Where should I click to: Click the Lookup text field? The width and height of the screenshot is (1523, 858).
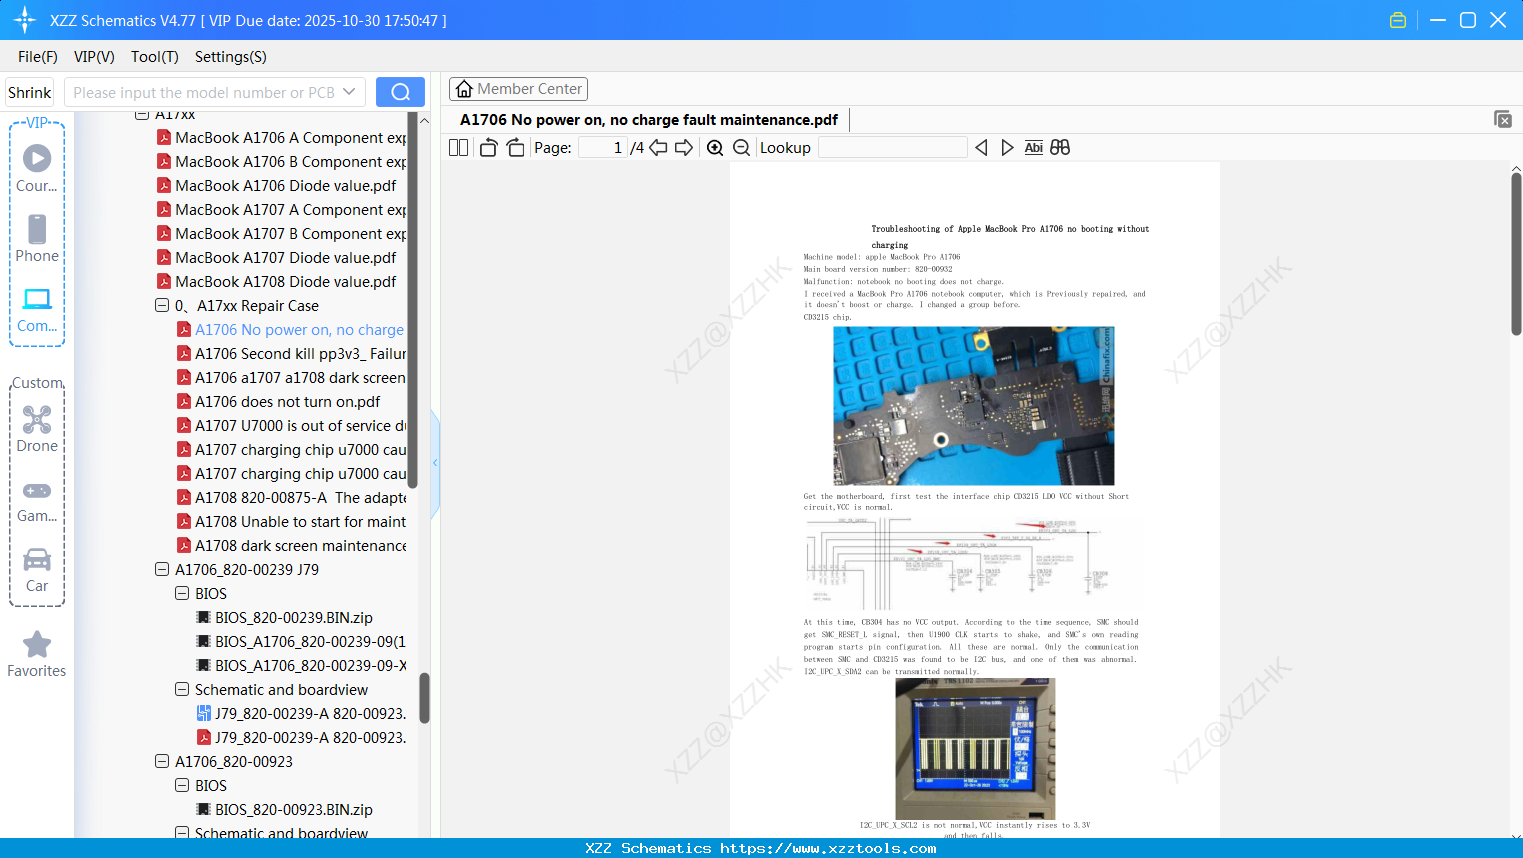coord(892,148)
